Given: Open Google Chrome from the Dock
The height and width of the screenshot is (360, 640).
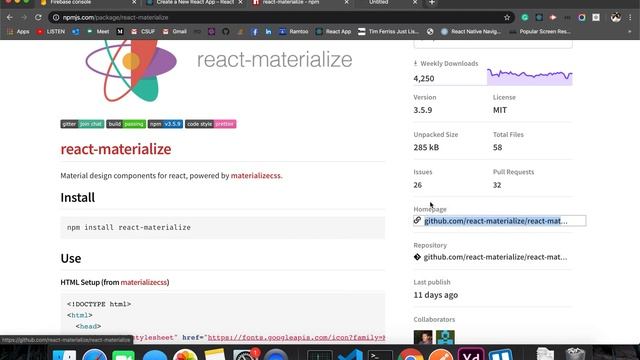Looking at the screenshot, I should click(410, 355).
